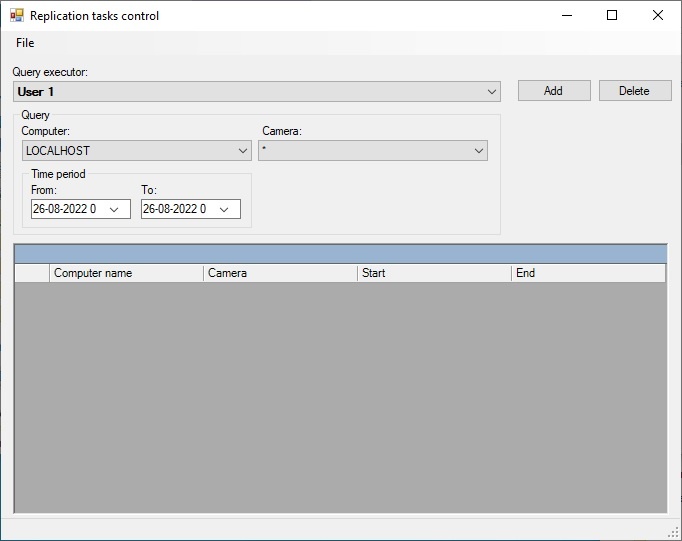Open the File menu

(25, 43)
